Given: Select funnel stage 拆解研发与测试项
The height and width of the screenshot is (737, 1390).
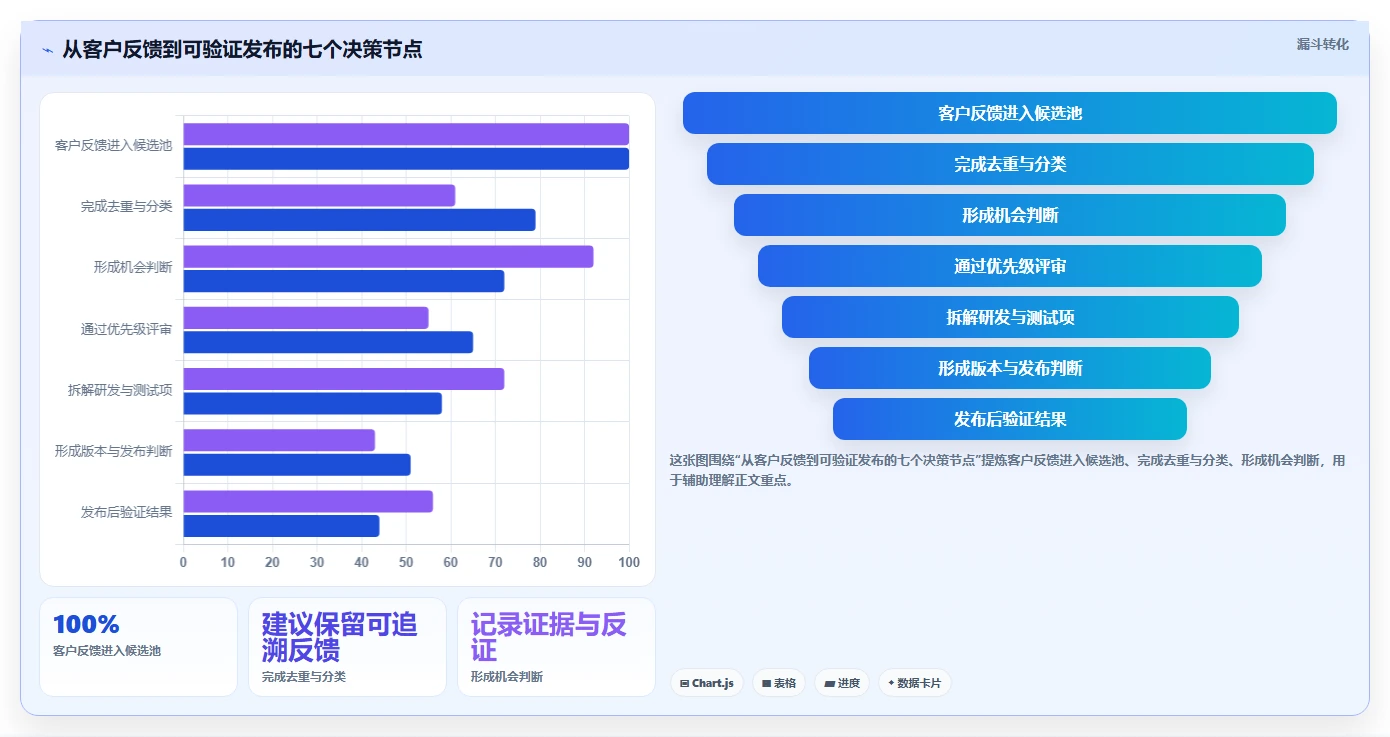Looking at the screenshot, I should [x=1010, y=317].
